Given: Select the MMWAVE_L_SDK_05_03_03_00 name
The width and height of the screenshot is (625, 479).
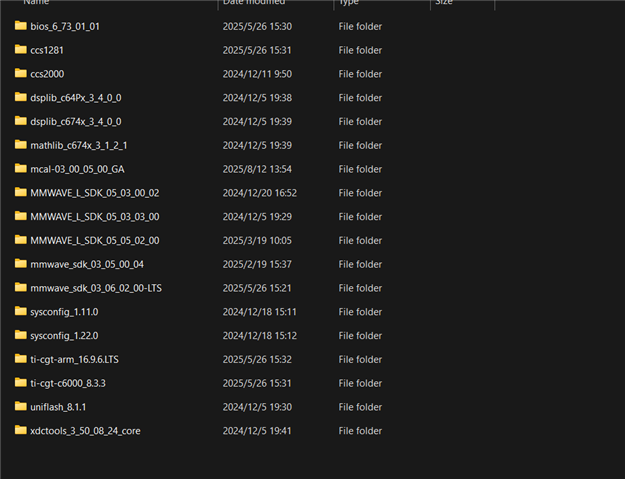Looking at the screenshot, I should 95,217.
